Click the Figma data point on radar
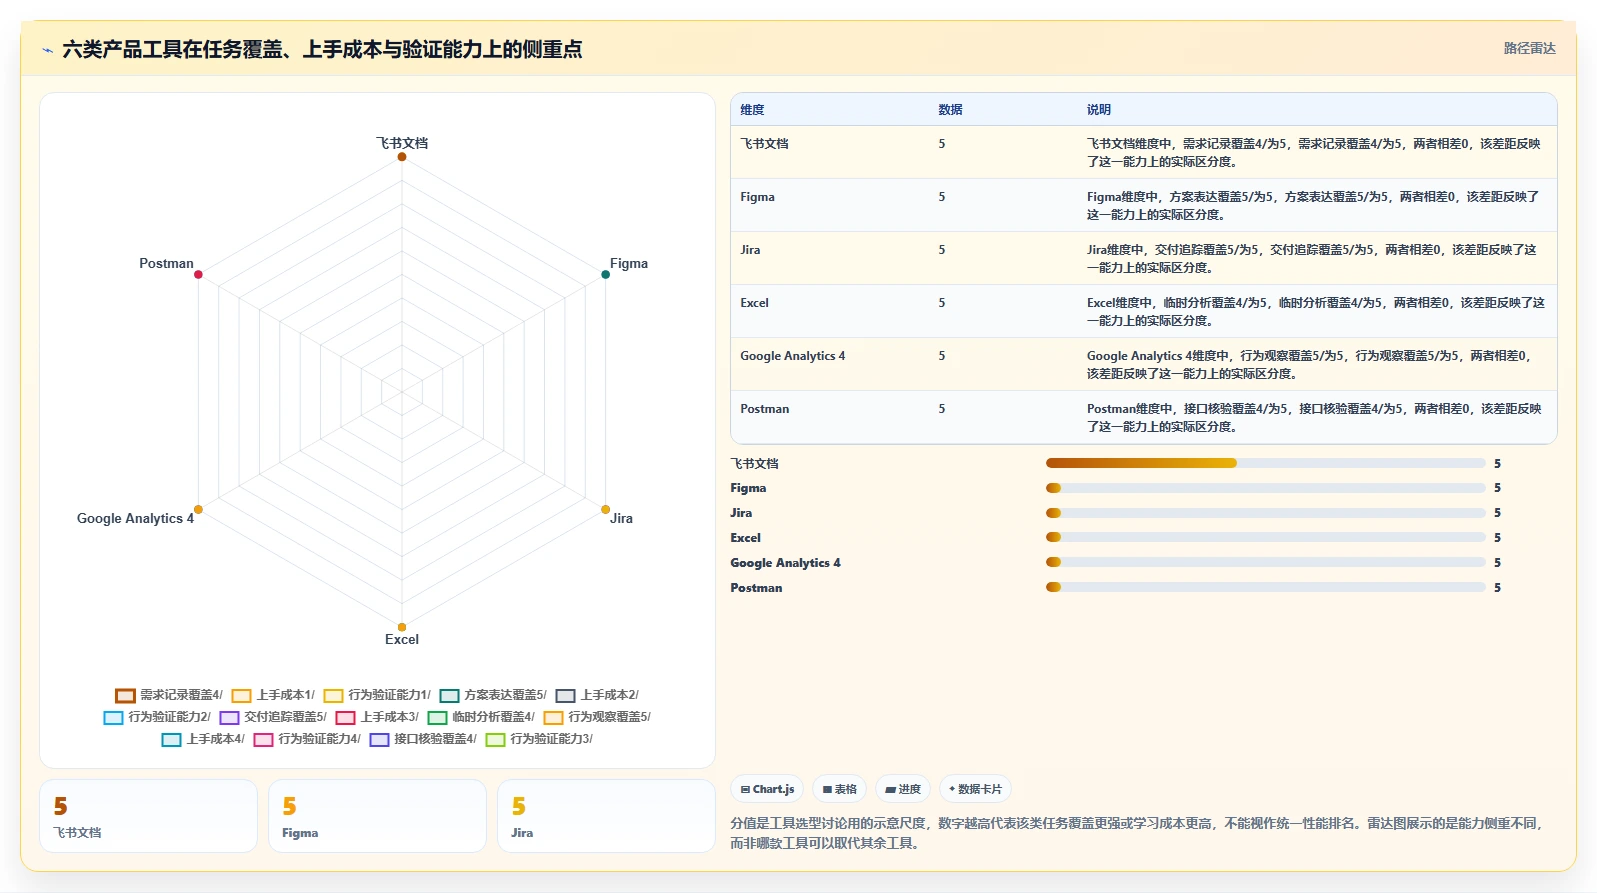This screenshot has height=893, width=1597. pos(605,274)
